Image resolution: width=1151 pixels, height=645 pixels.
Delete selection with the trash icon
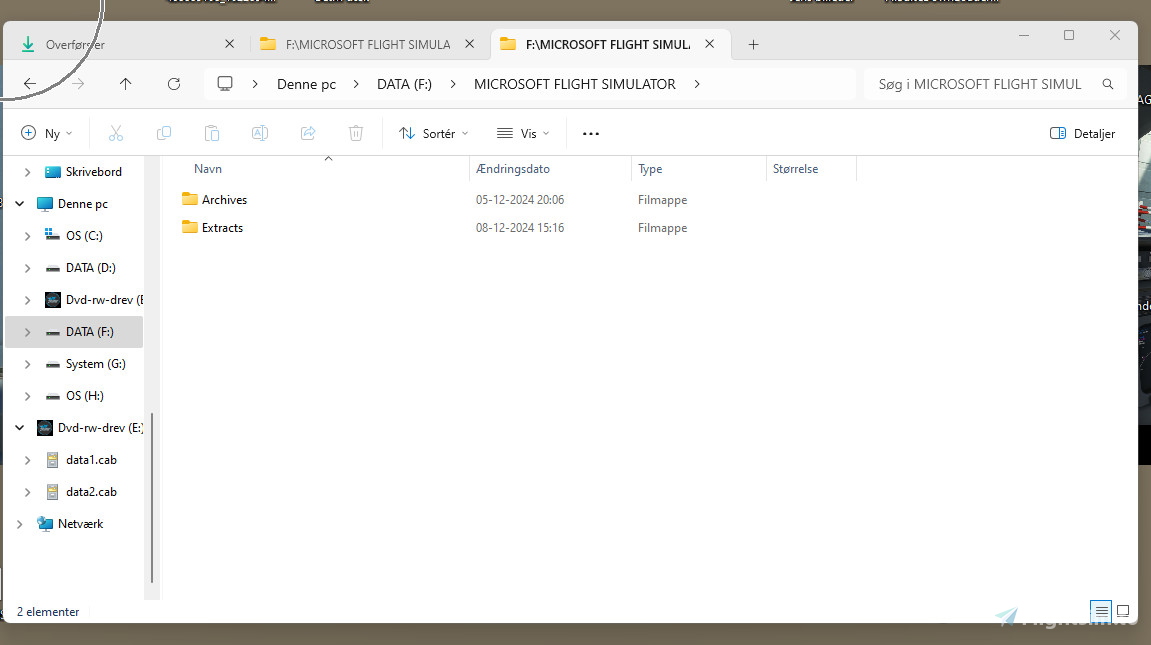(356, 133)
